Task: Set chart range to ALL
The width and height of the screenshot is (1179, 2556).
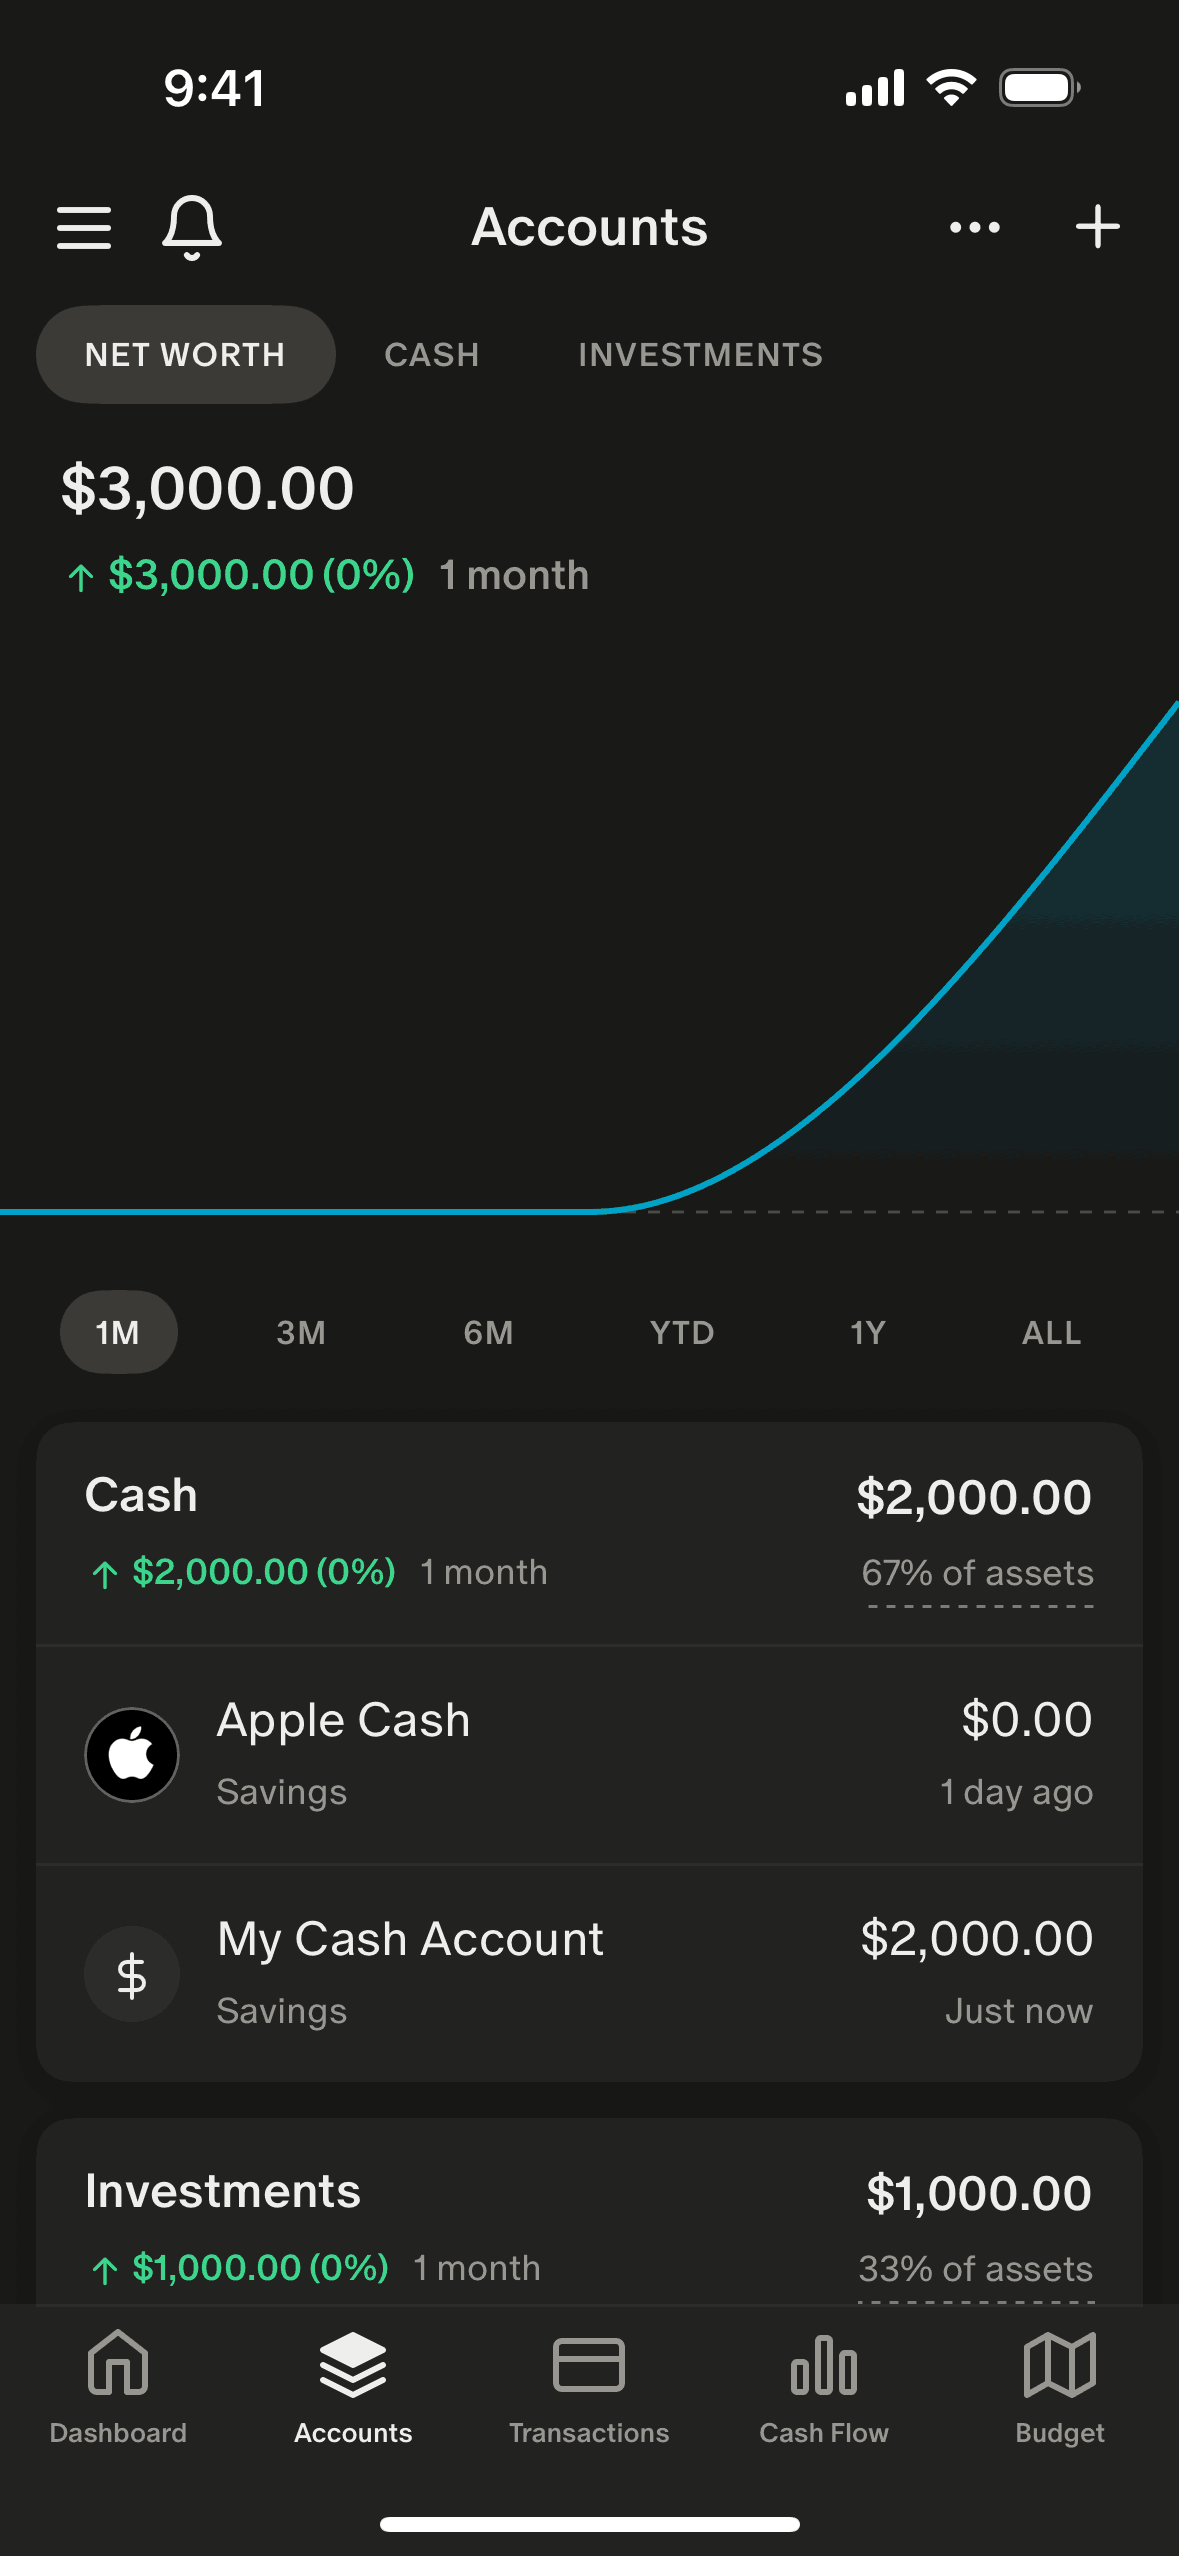Action: 1051,1332
